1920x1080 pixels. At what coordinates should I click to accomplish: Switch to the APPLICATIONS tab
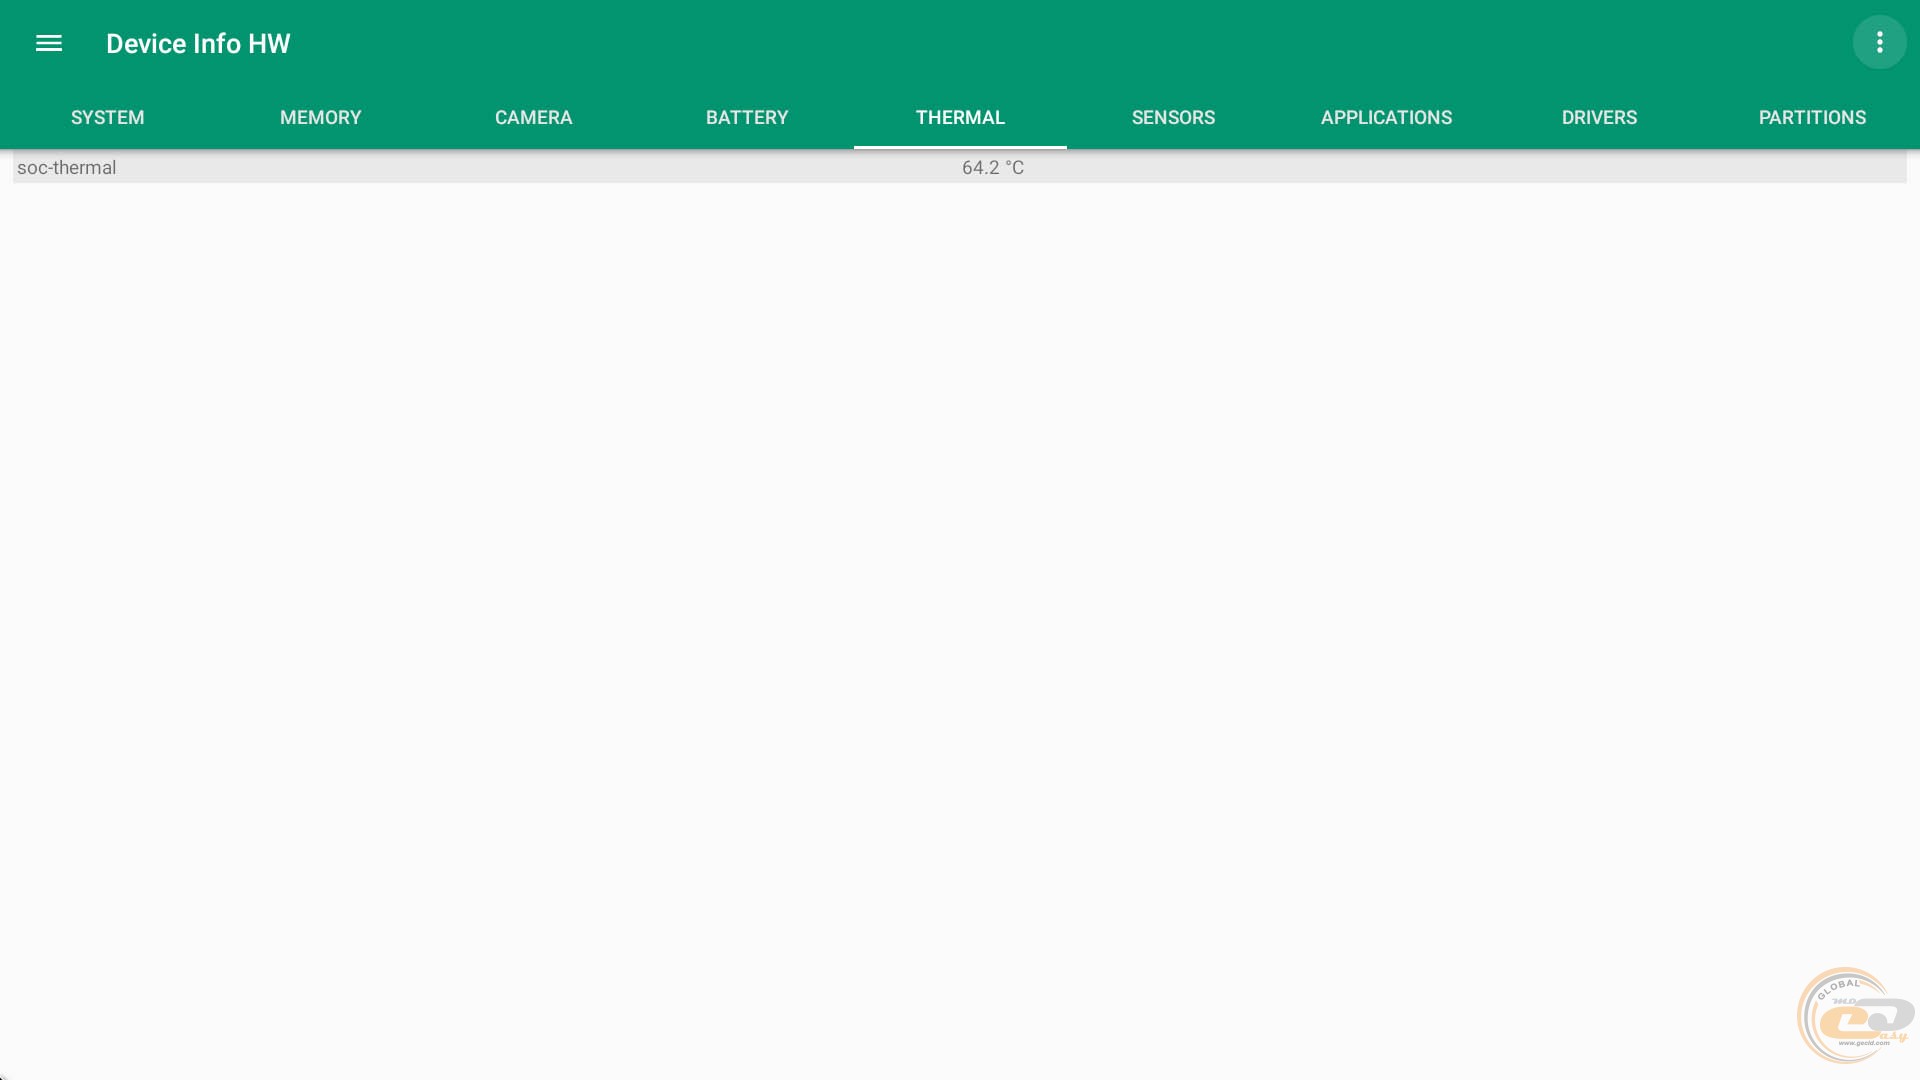(1386, 117)
